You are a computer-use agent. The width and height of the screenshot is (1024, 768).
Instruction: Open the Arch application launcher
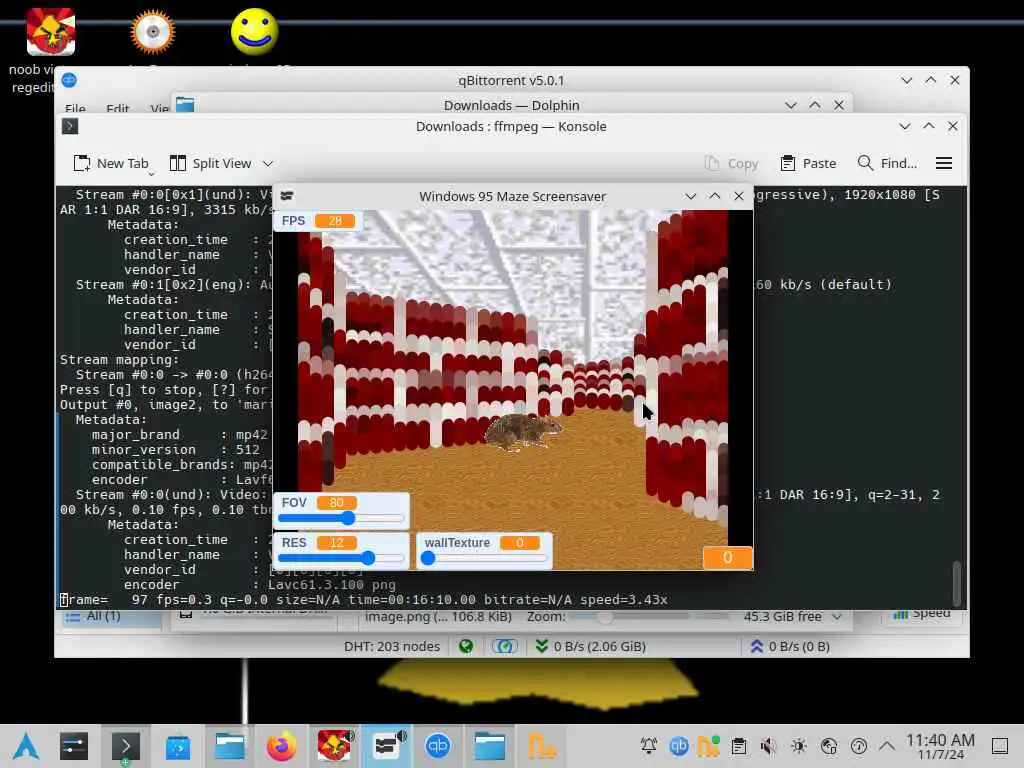25,746
